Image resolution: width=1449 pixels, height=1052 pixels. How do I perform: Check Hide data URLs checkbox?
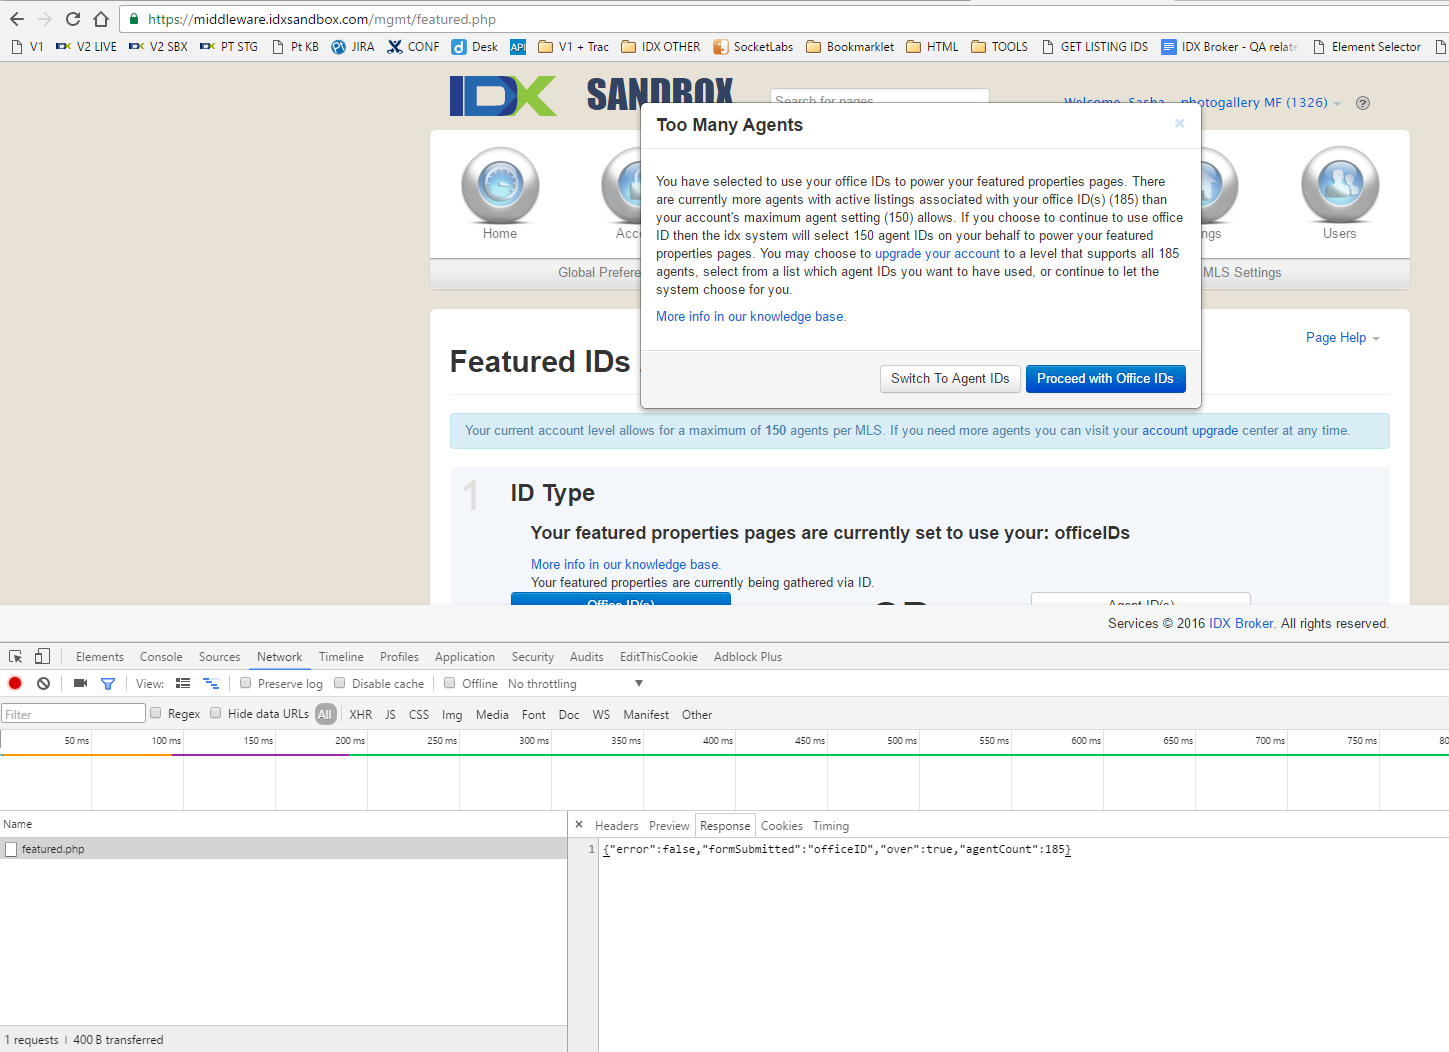tap(215, 713)
